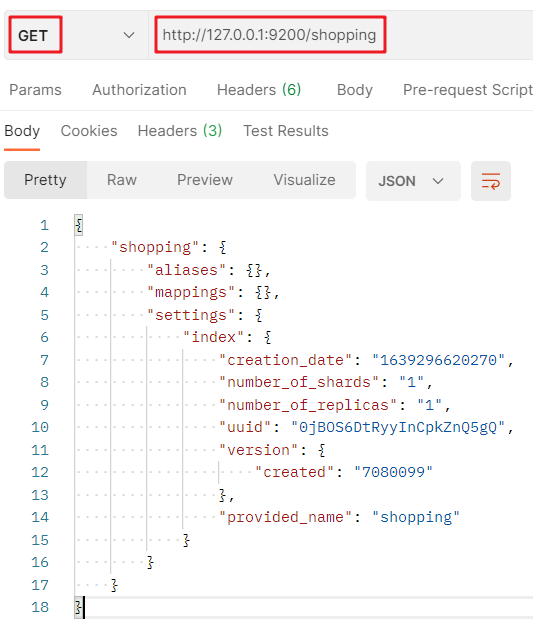The height and width of the screenshot is (624, 533).
Task: Open request Headers (6) tab
Action: [x=259, y=90]
